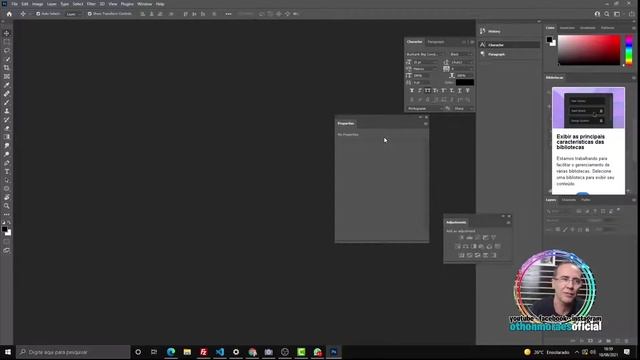Add an Invert adjustment
The width and height of the screenshot is (640, 360).
click(x=462, y=255)
